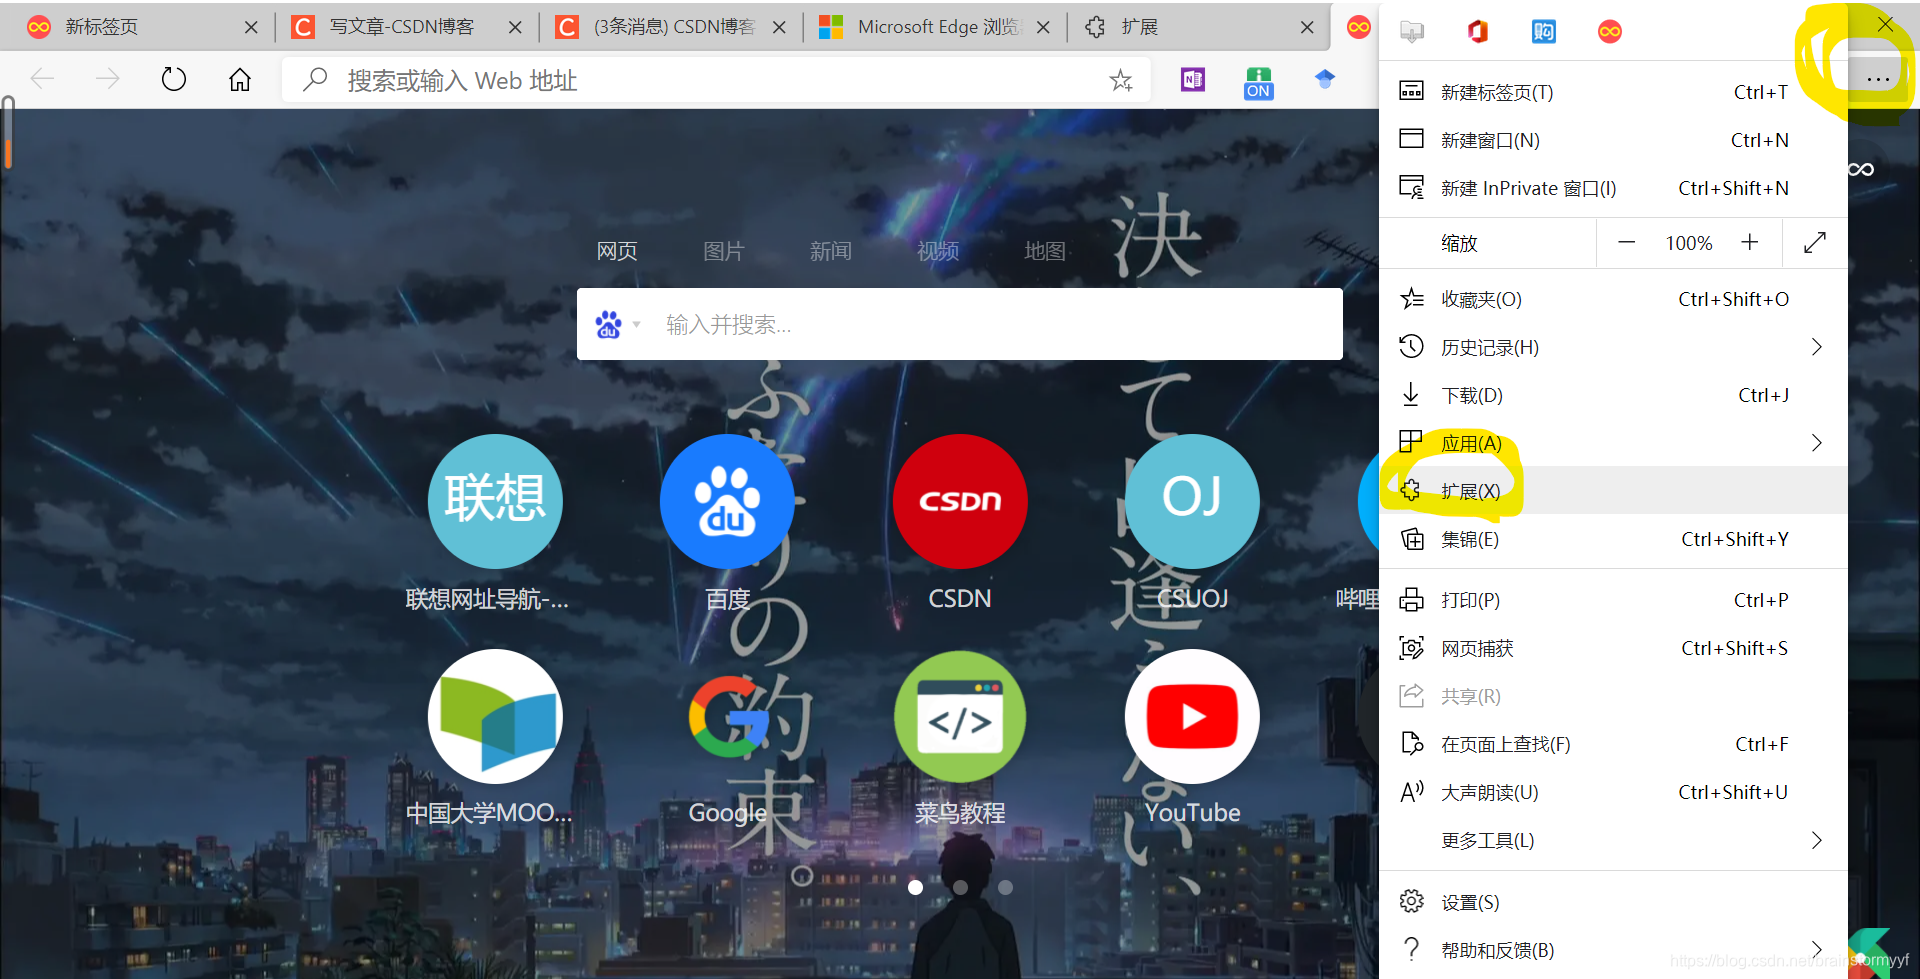Viewport: 1920px width, 979px height.
Task: Open the 菜鸟教程 speed dial tile
Action: [960, 717]
